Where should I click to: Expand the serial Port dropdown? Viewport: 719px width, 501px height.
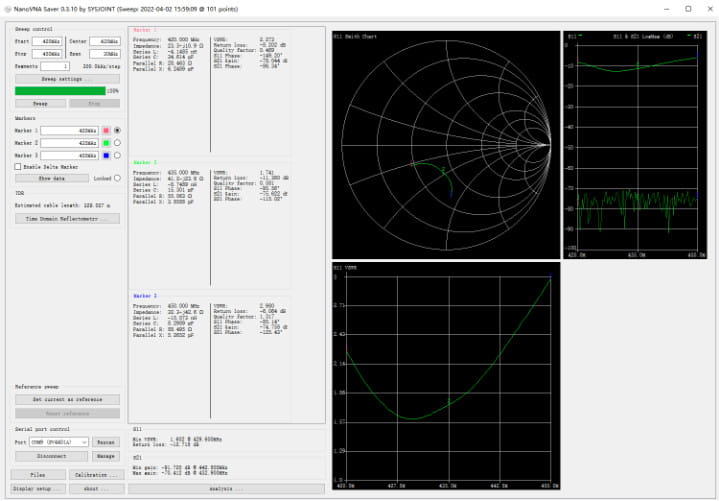point(60,441)
